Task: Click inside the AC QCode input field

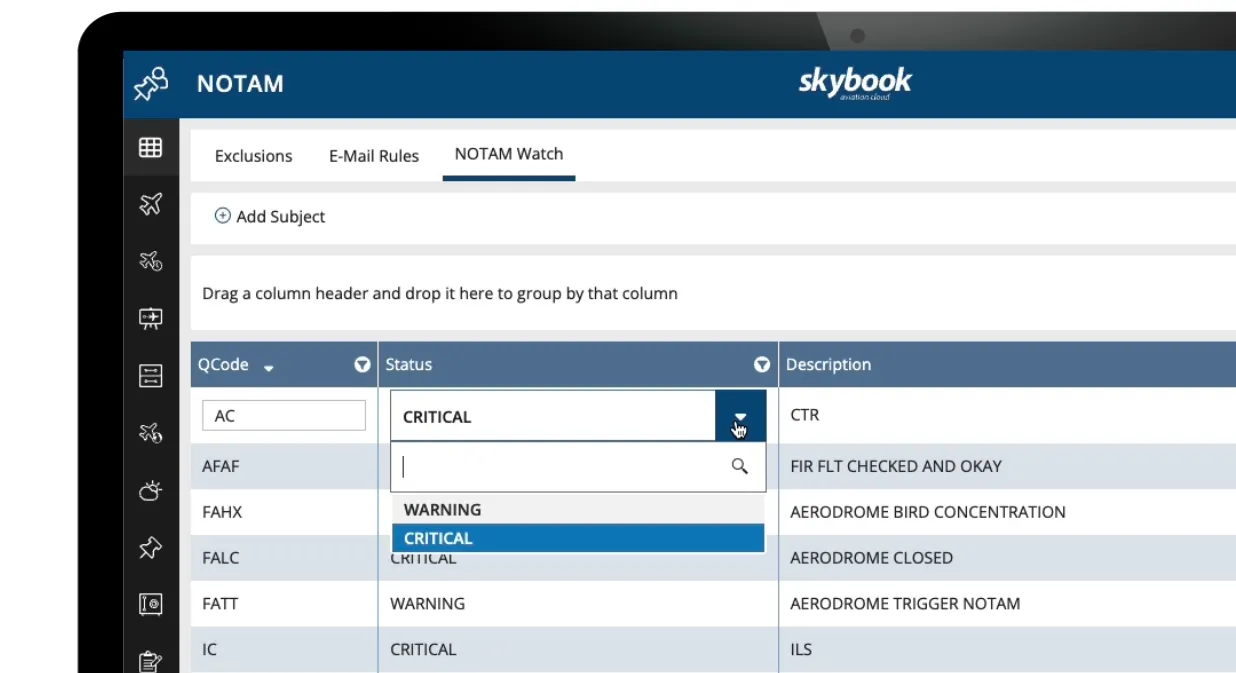Action: click(283, 415)
